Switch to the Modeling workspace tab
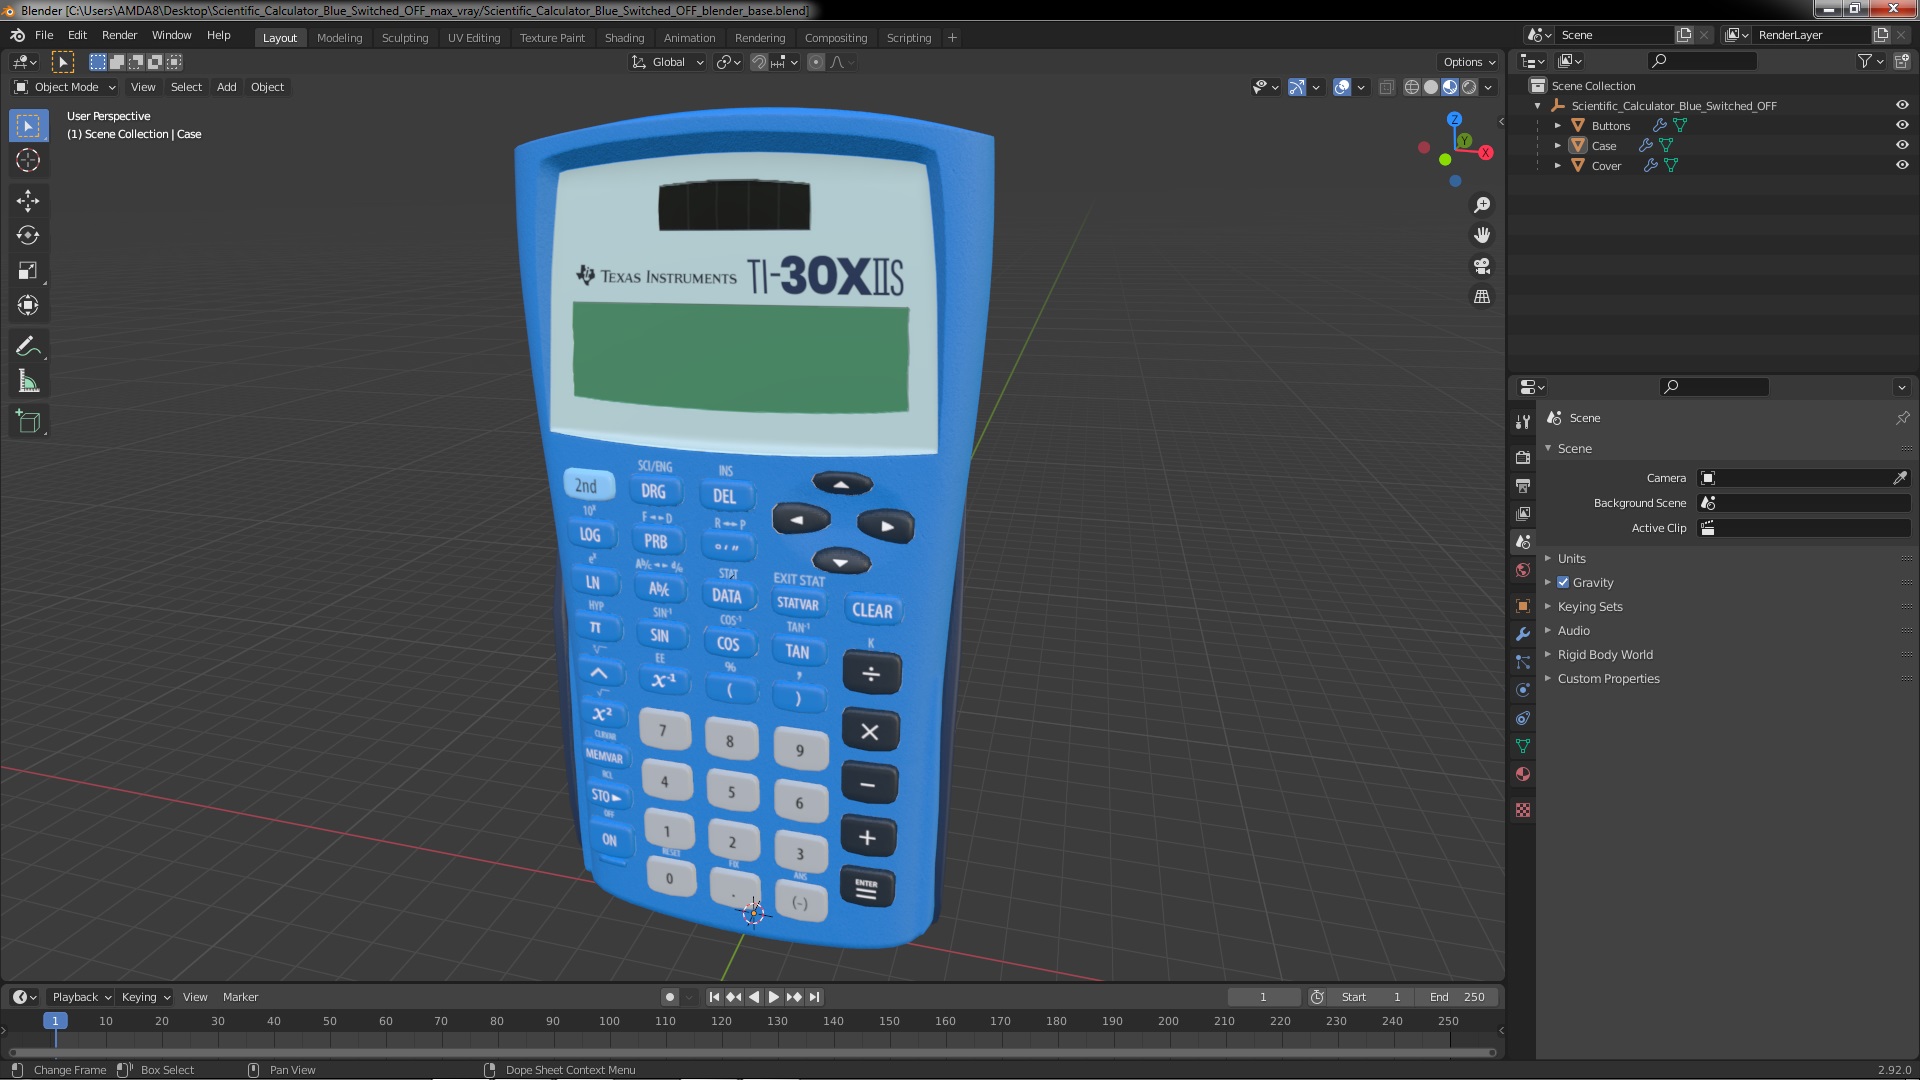Viewport: 1920px width, 1080px height. pyautogui.click(x=339, y=37)
